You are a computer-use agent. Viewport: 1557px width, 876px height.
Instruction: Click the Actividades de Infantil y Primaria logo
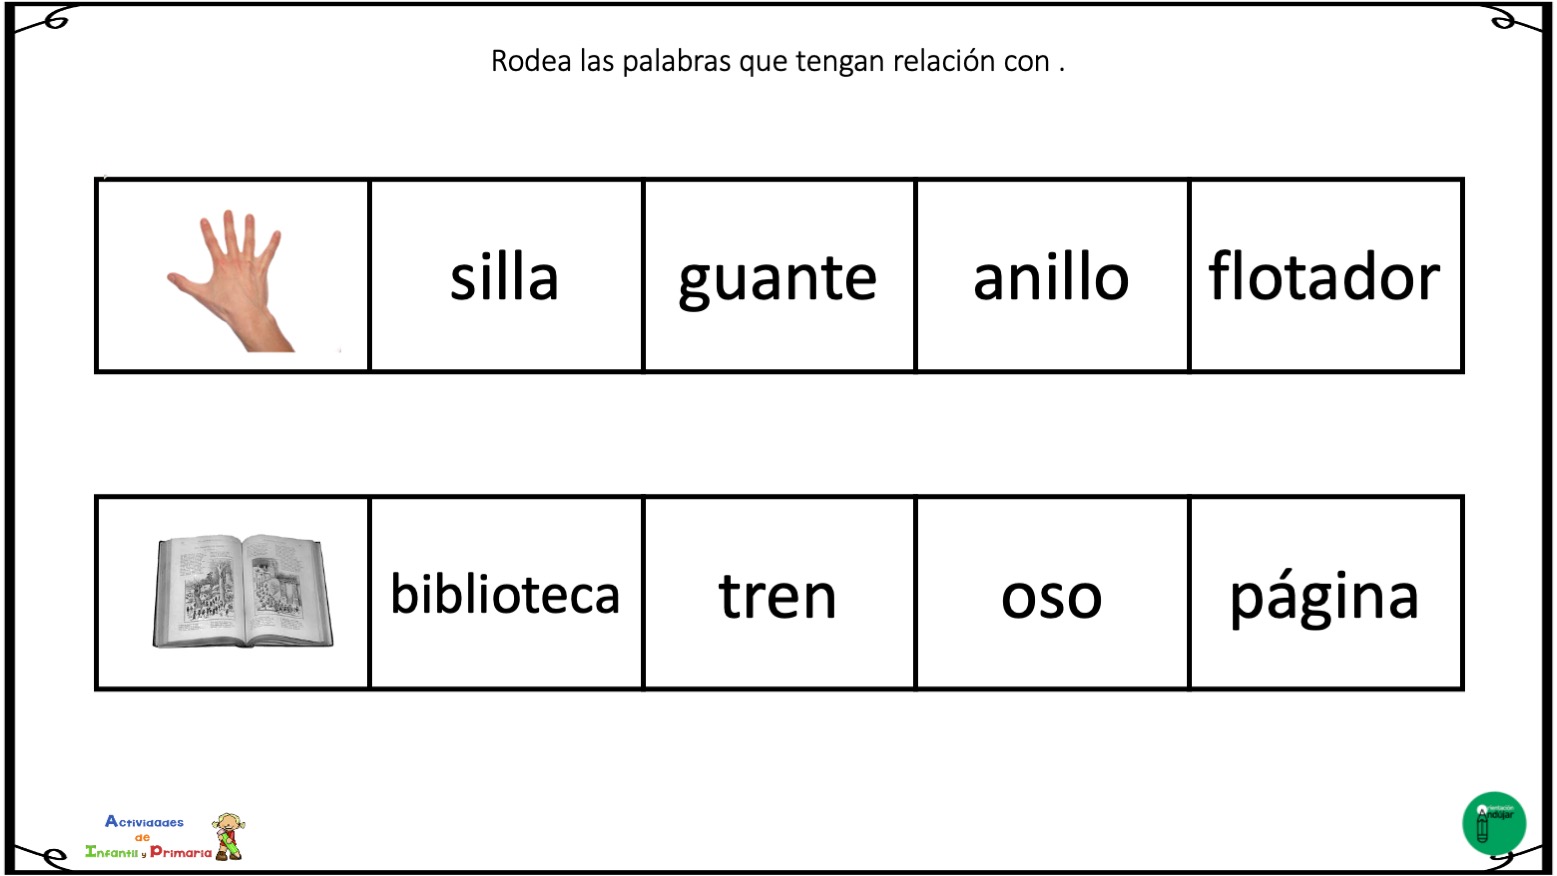166,837
